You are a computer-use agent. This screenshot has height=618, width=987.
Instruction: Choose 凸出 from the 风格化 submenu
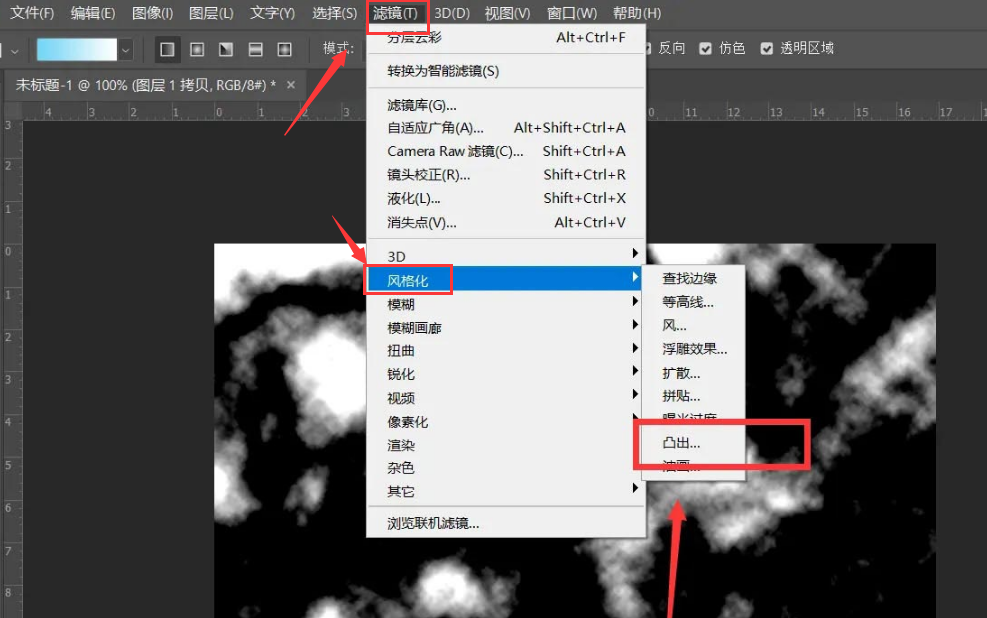682,443
